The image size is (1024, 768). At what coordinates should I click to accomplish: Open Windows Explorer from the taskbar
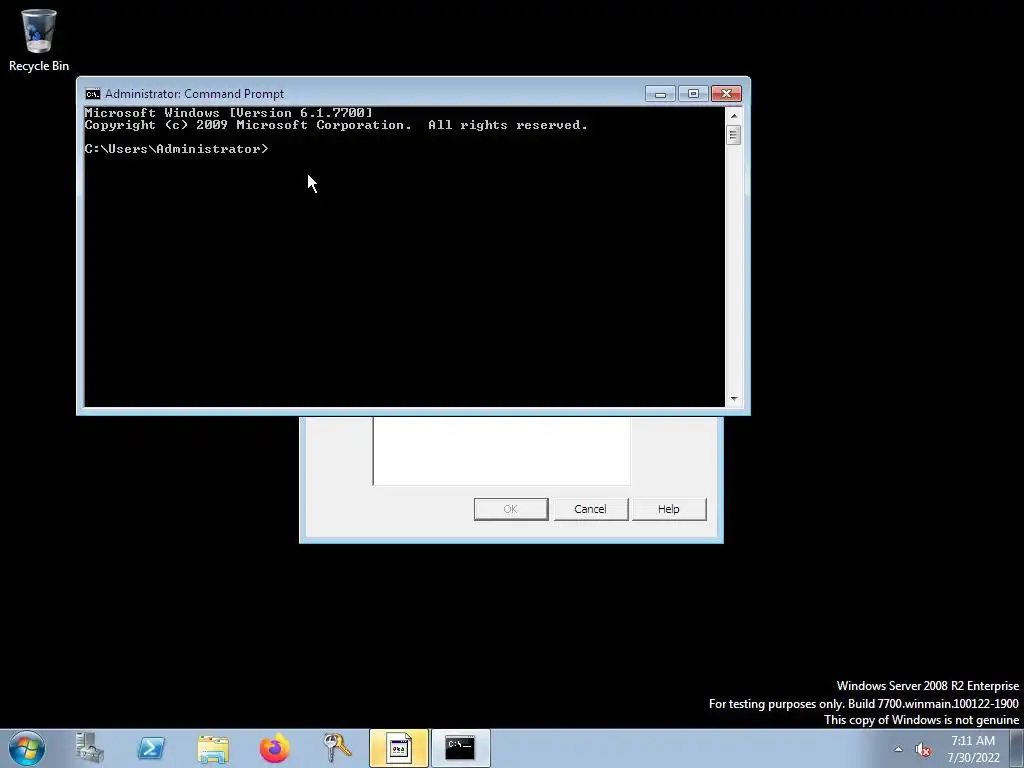coord(213,748)
